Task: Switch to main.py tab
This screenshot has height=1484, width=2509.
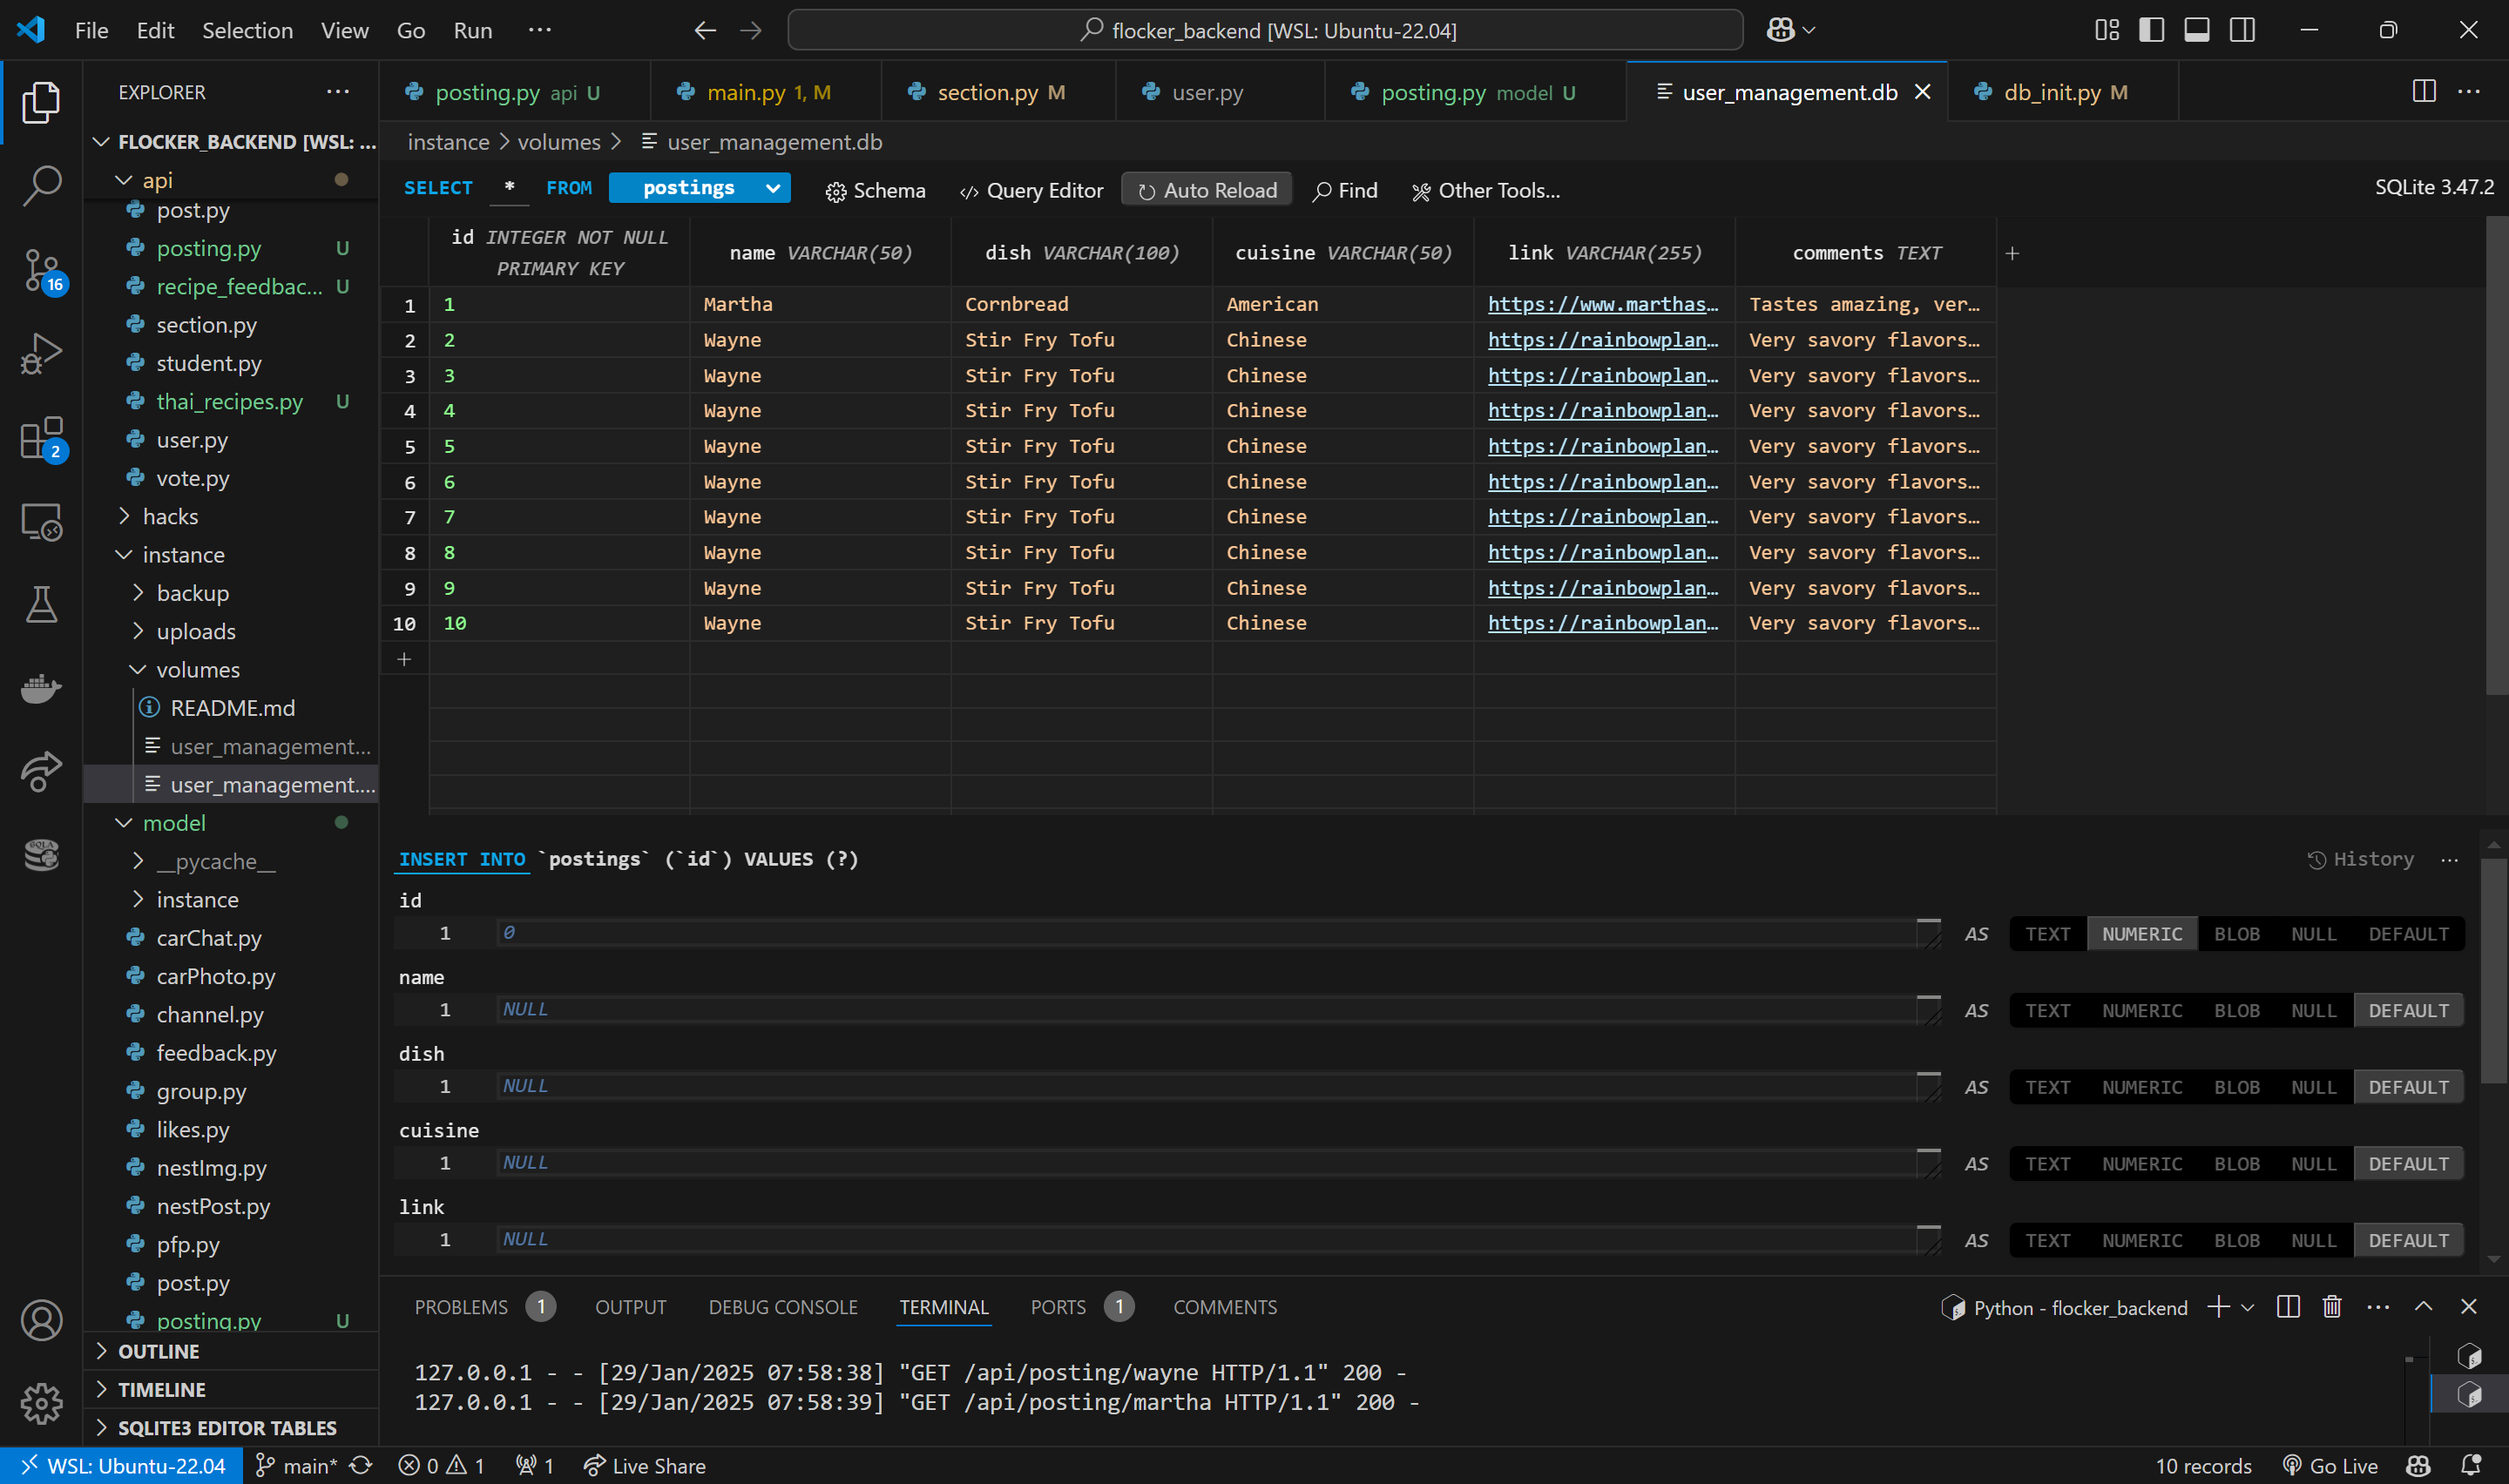Action: pyautogui.click(x=766, y=92)
